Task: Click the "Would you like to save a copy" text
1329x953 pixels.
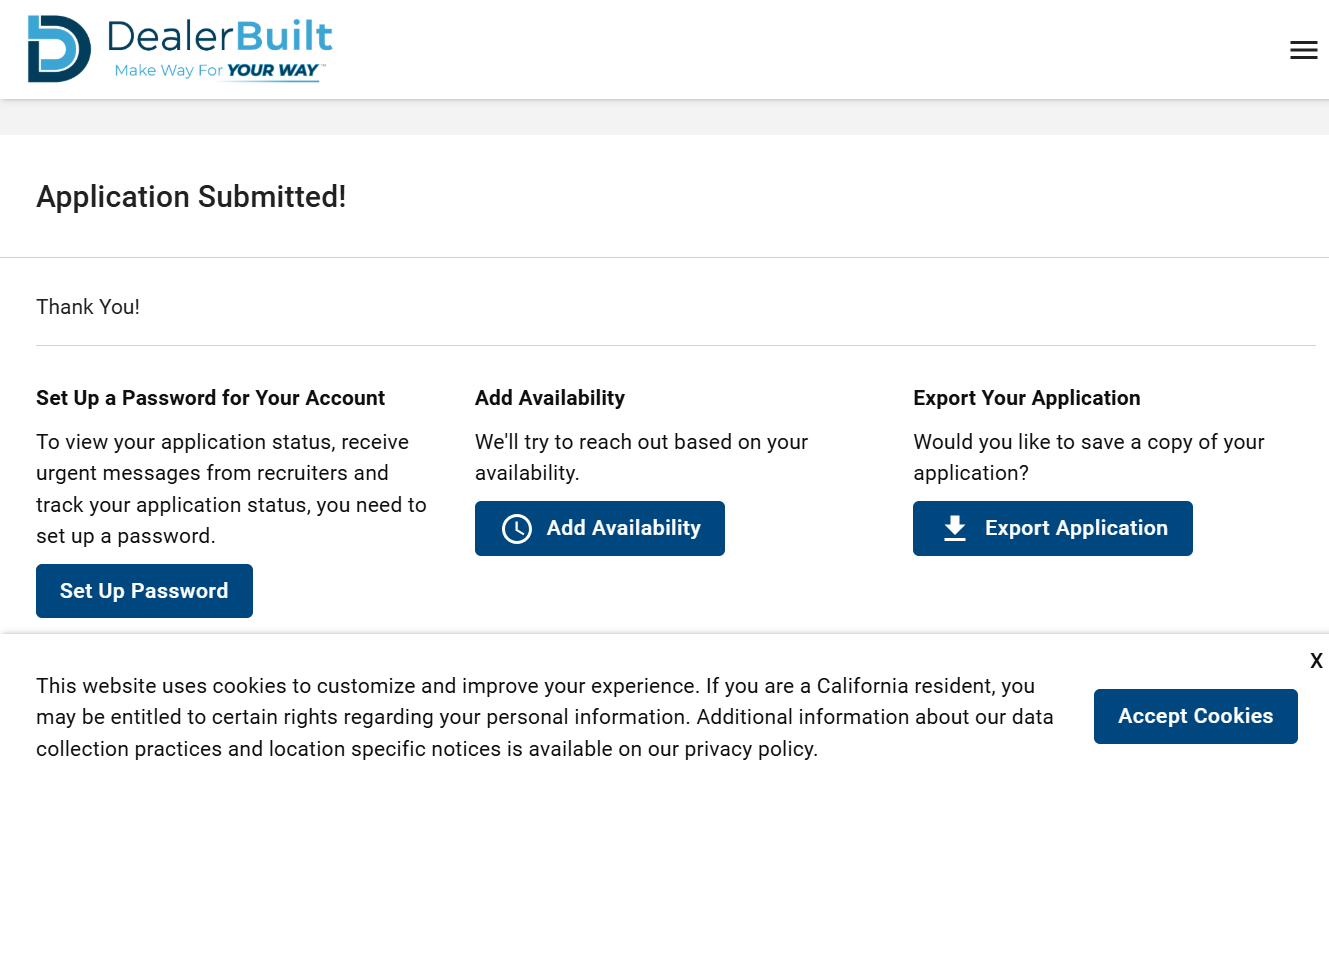Action: pyautogui.click(x=1088, y=457)
